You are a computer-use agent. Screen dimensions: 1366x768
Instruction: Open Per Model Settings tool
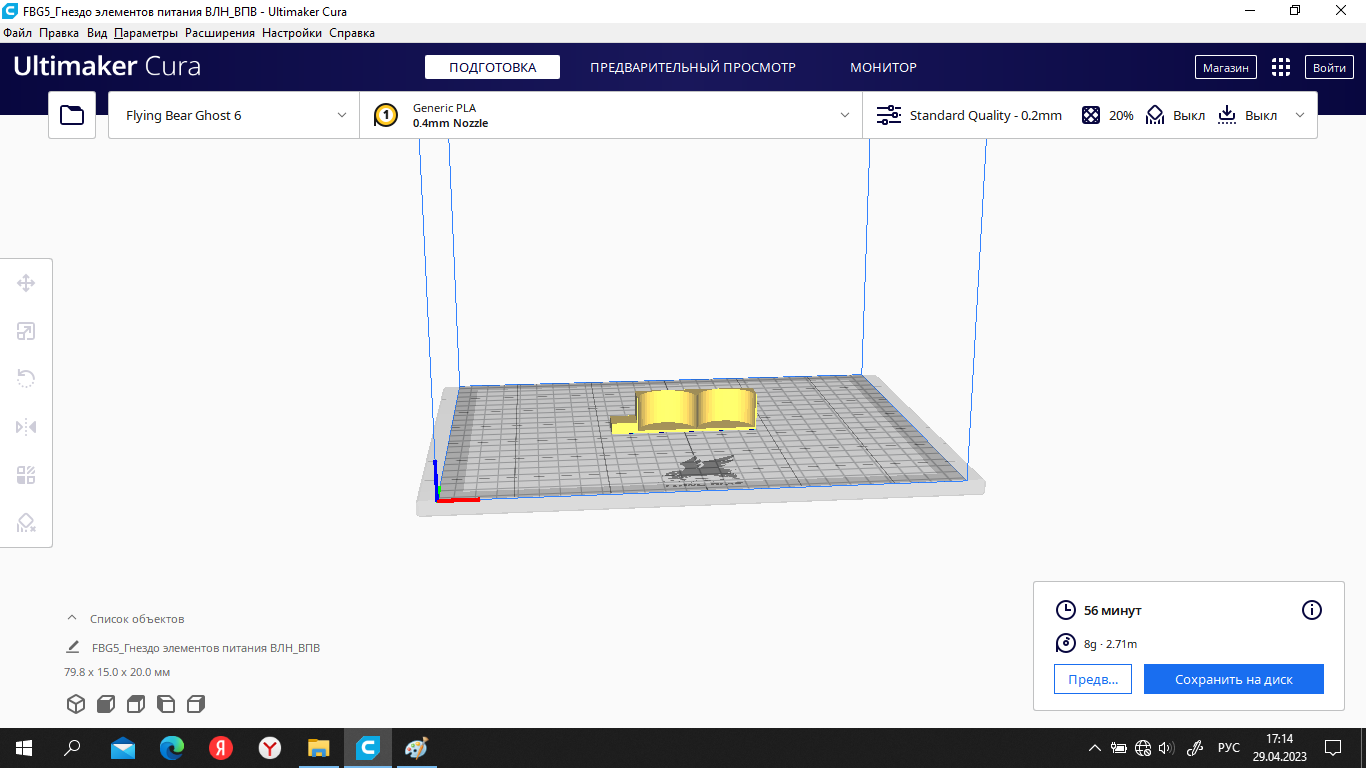pyautogui.click(x=26, y=475)
